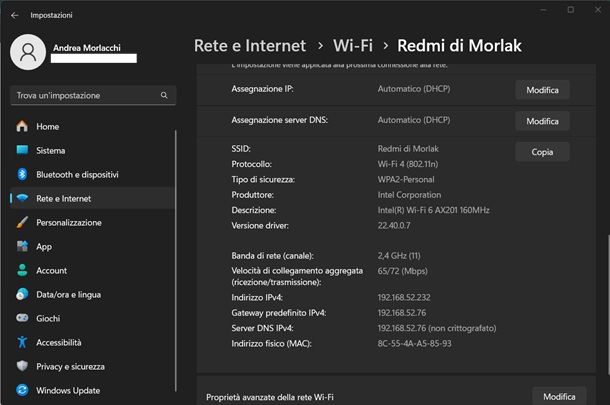Click the Data/ora e lingua globe icon

point(22,294)
